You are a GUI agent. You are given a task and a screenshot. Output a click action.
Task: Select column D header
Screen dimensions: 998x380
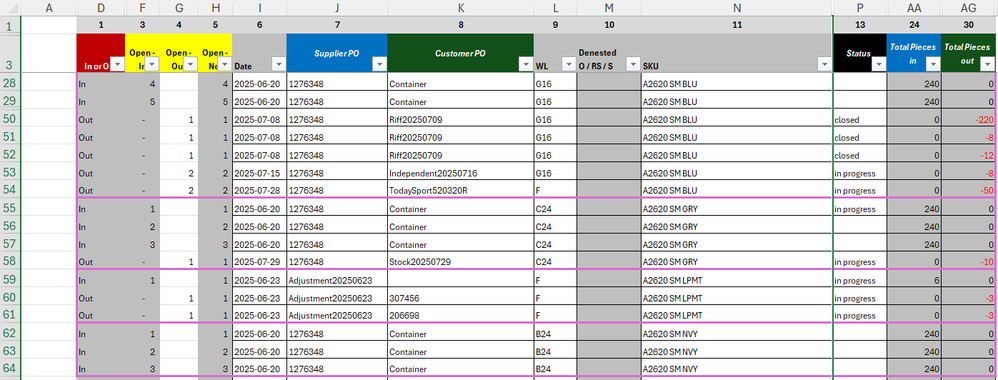101,8
